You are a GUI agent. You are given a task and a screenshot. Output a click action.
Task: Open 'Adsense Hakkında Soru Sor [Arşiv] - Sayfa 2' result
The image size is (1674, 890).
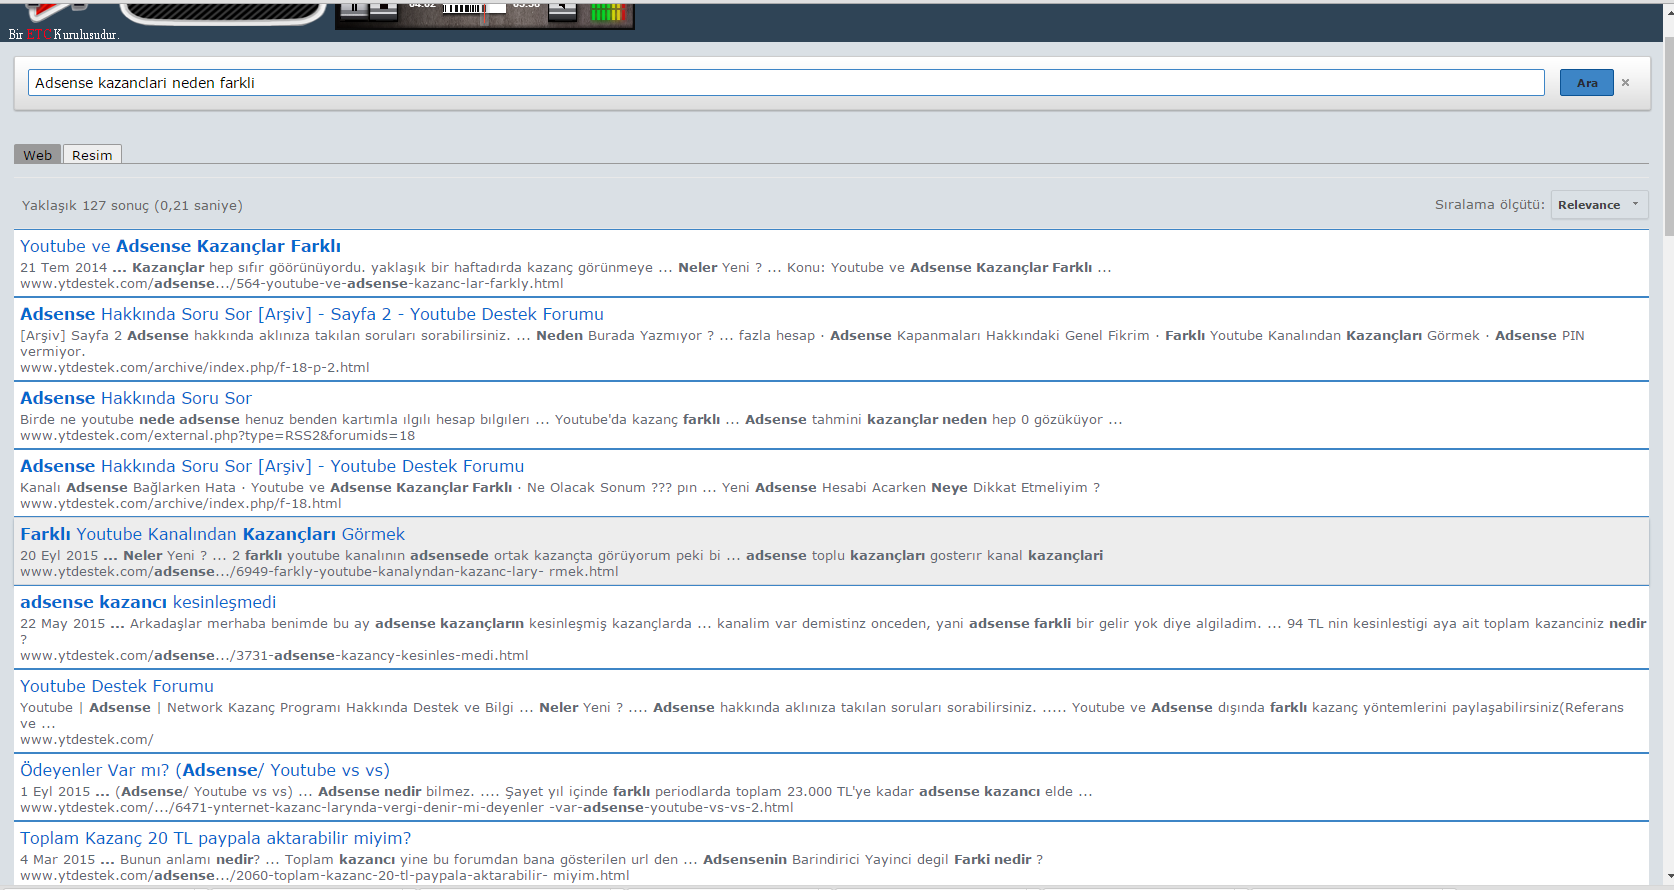(x=312, y=314)
